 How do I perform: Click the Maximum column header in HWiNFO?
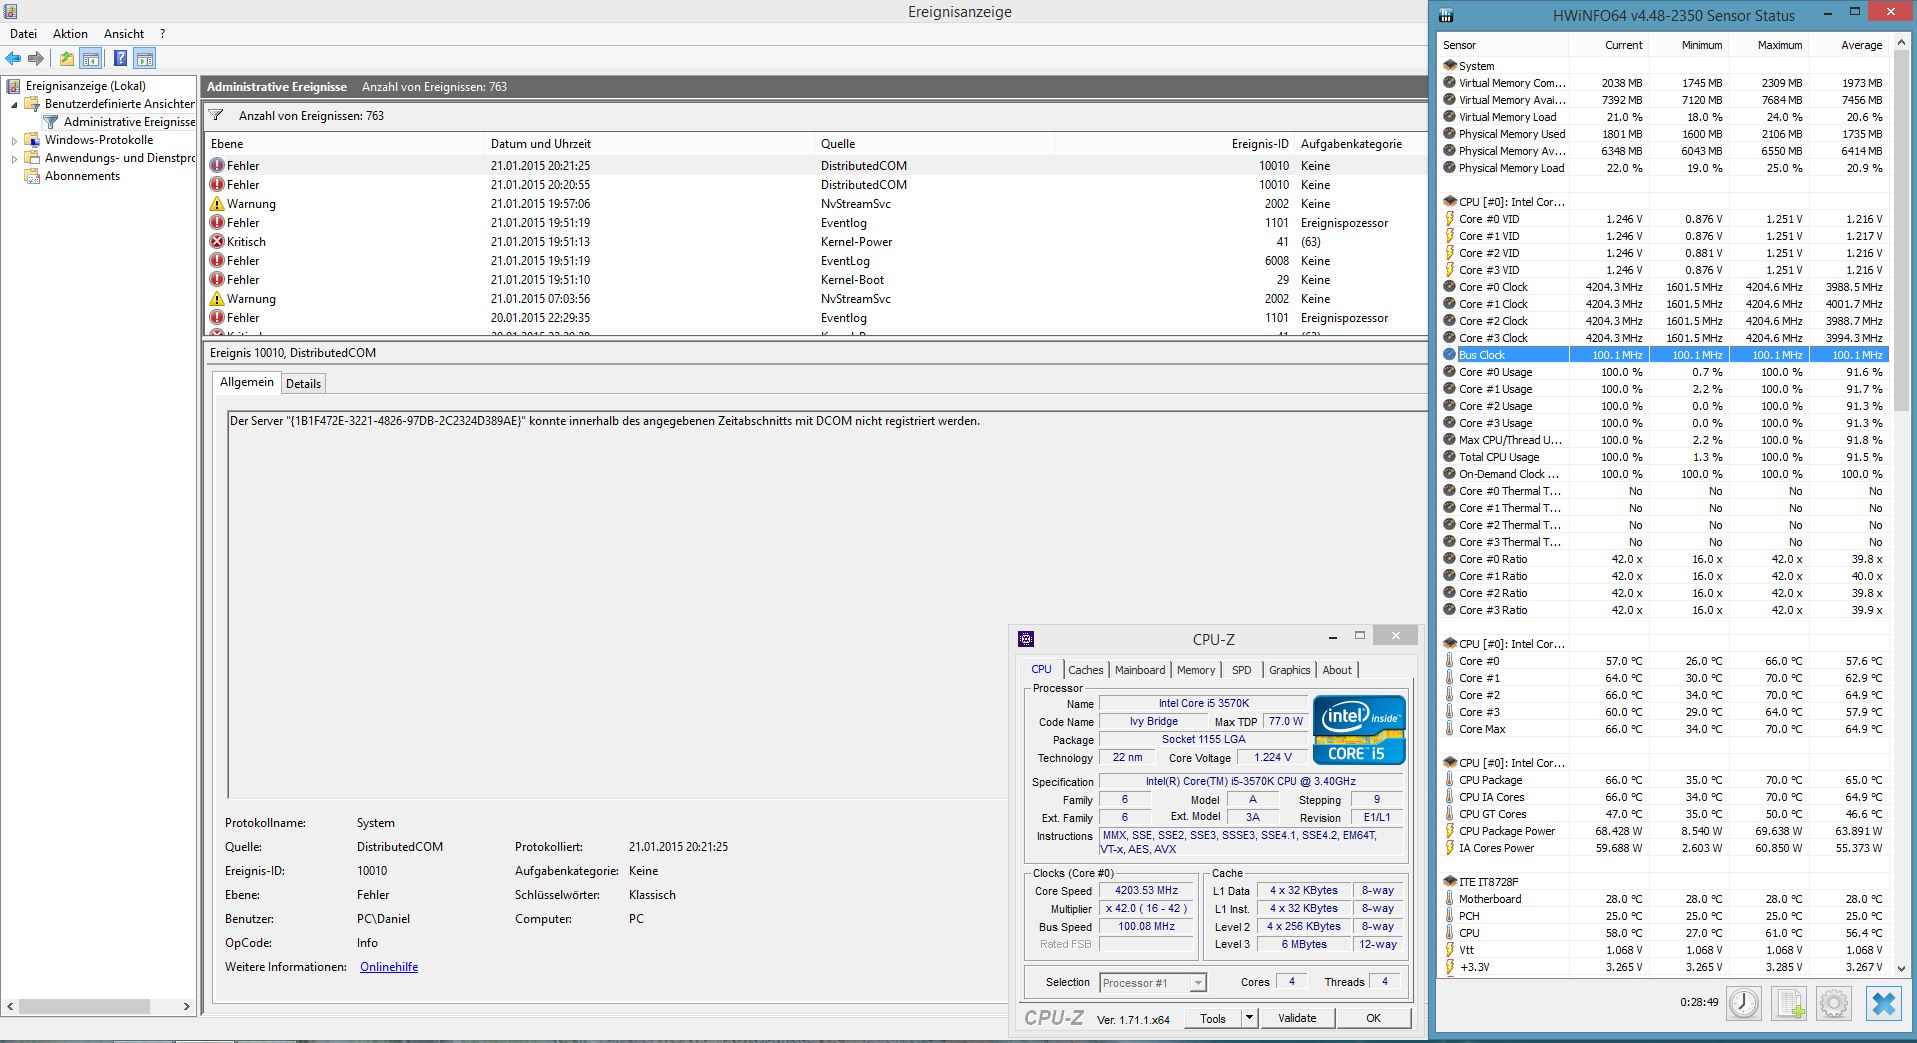click(x=1769, y=45)
